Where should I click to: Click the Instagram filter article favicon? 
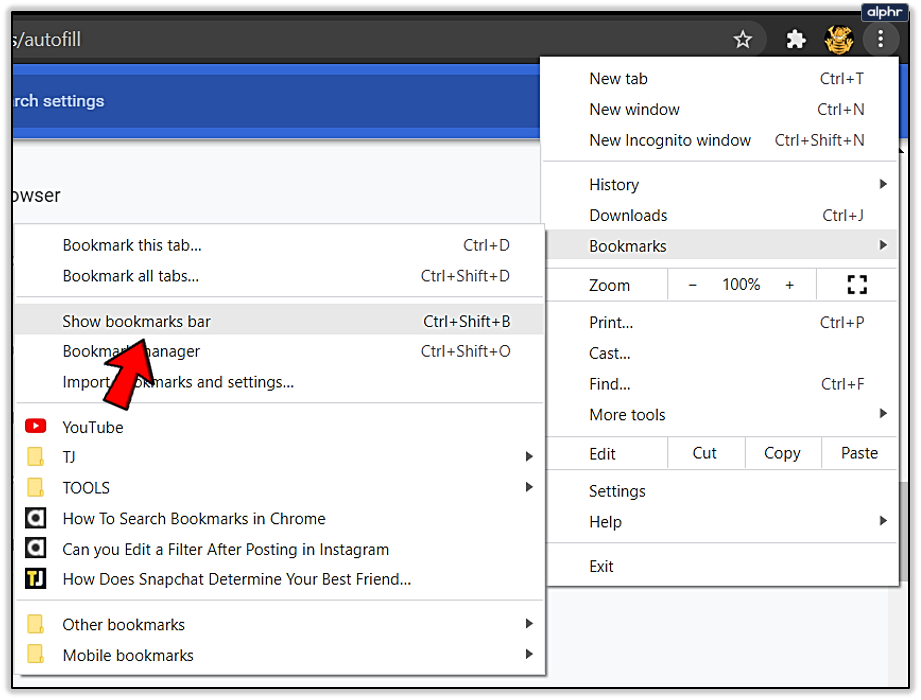[x=35, y=548]
